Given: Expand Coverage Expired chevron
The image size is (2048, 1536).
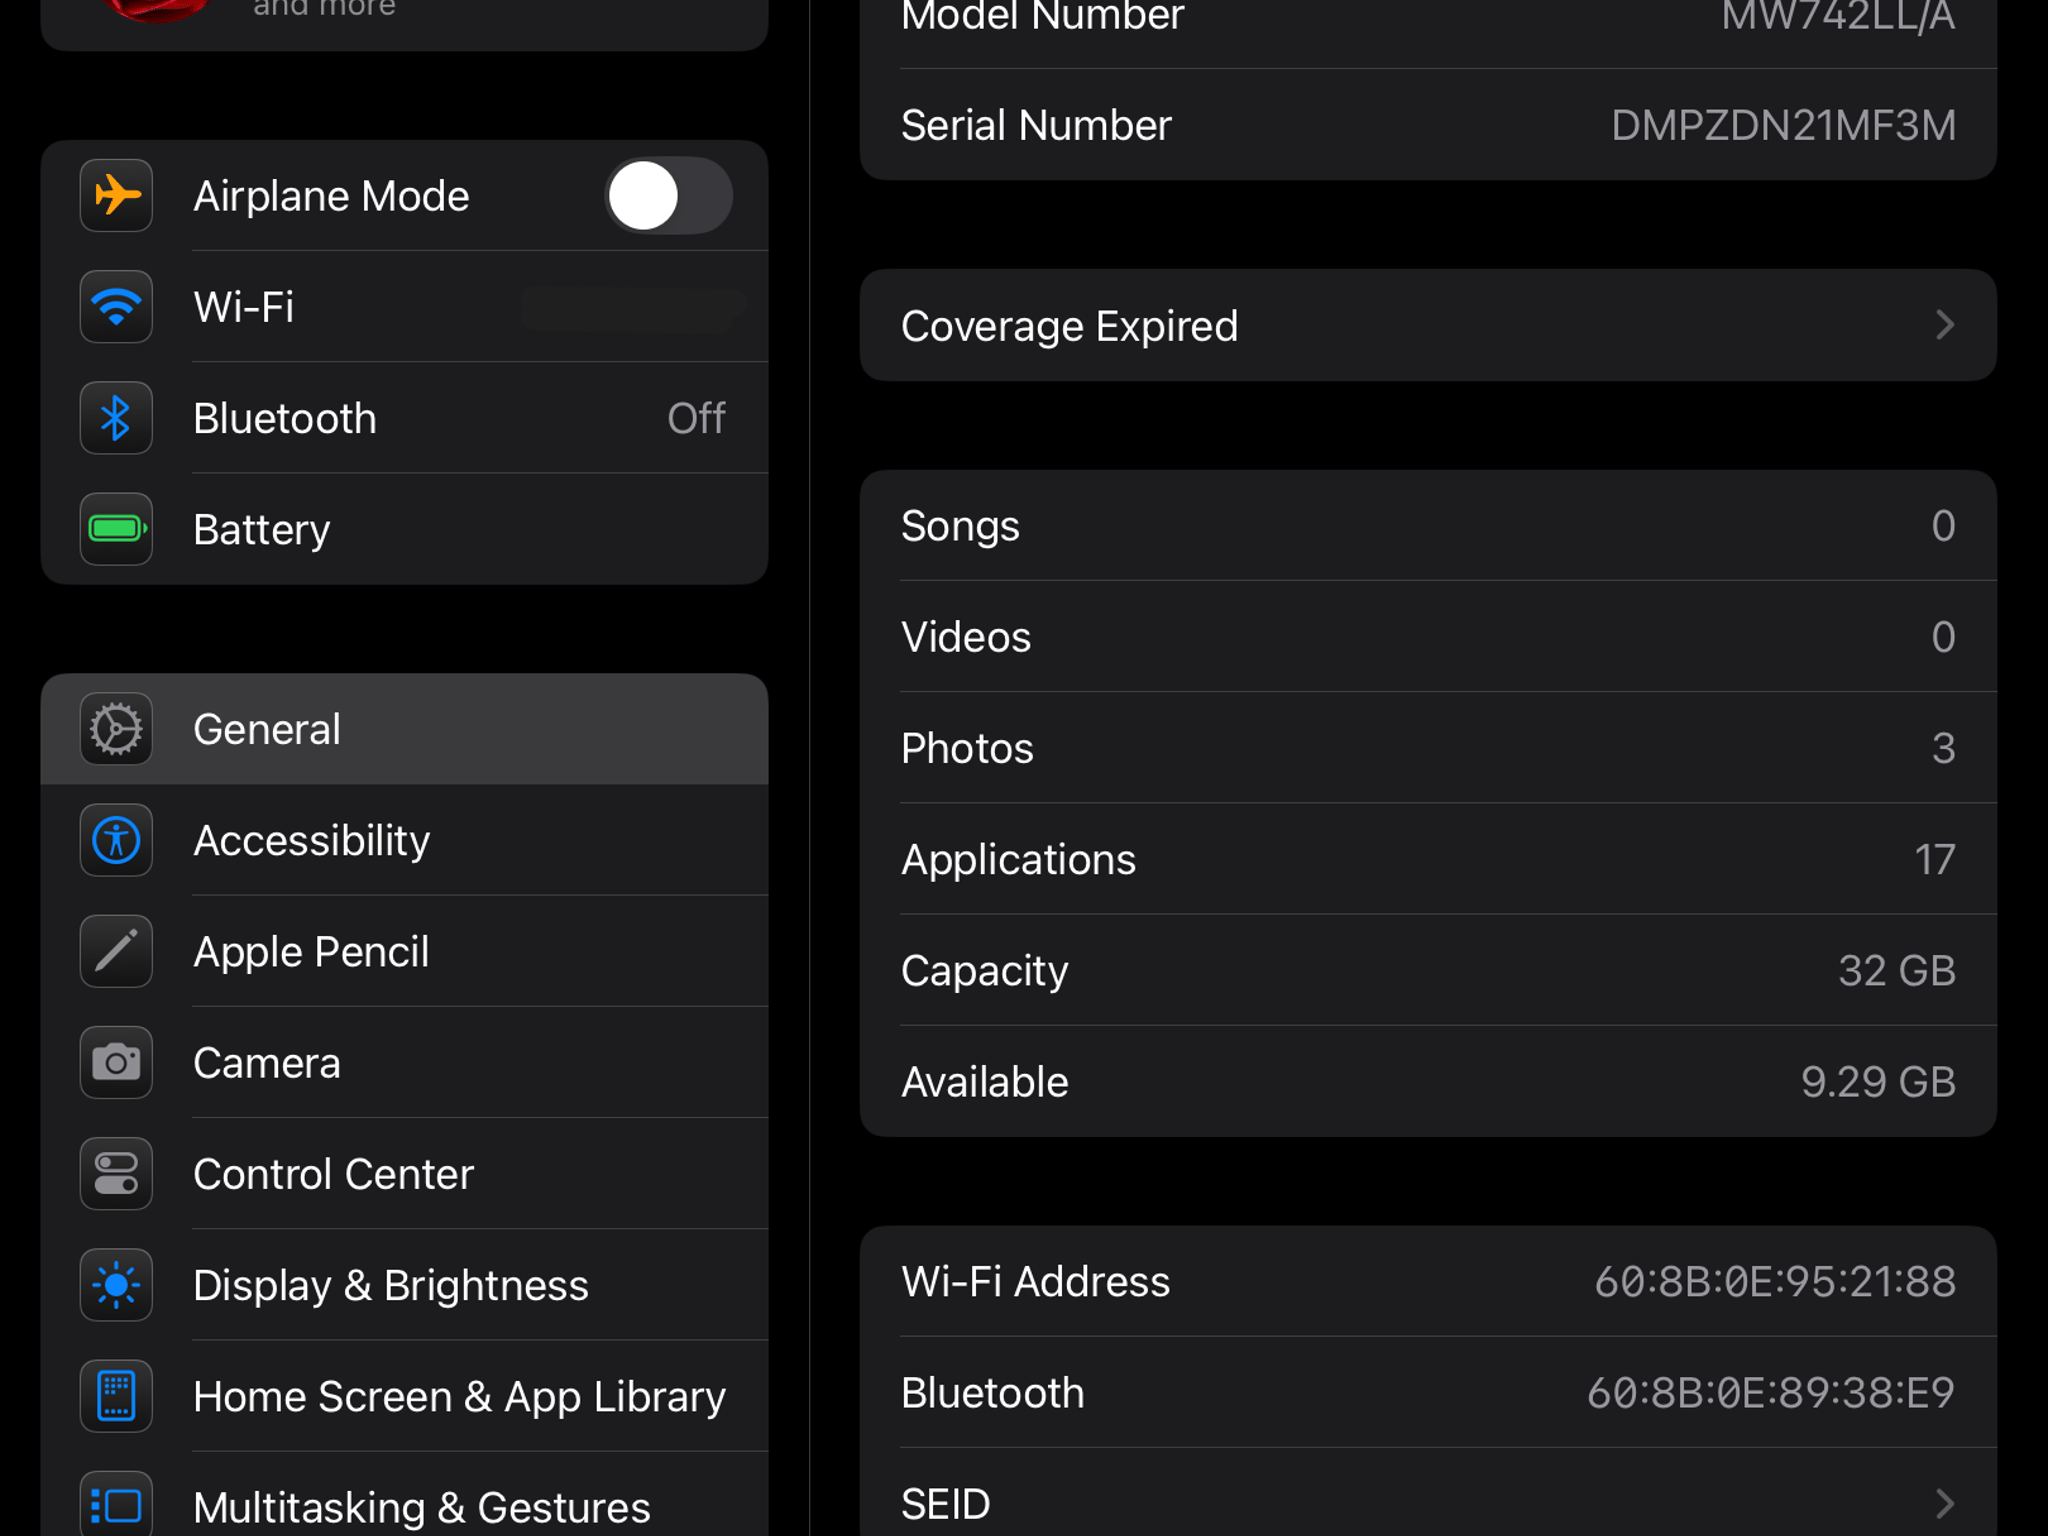Looking at the screenshot, I should 1944,325.
